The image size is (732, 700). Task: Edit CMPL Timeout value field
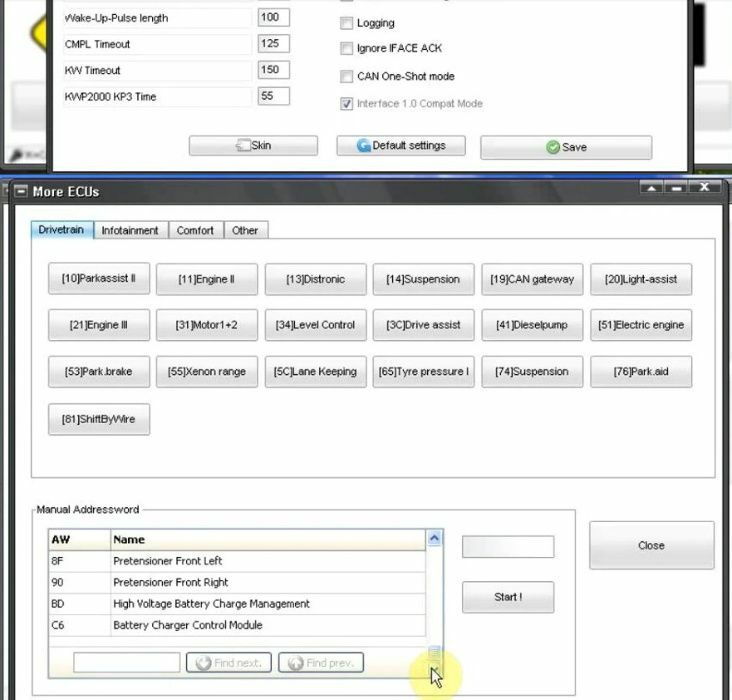pos(274,44)
